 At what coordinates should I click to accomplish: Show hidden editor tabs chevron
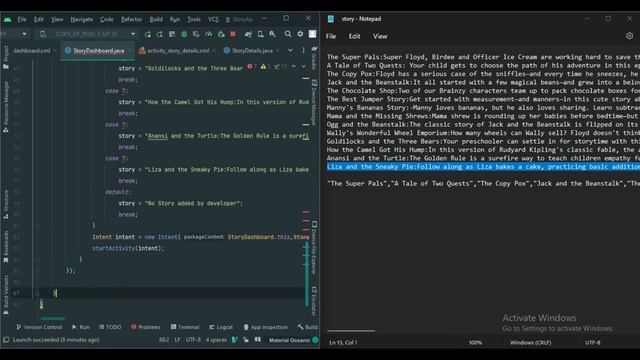tap(290, 51)
